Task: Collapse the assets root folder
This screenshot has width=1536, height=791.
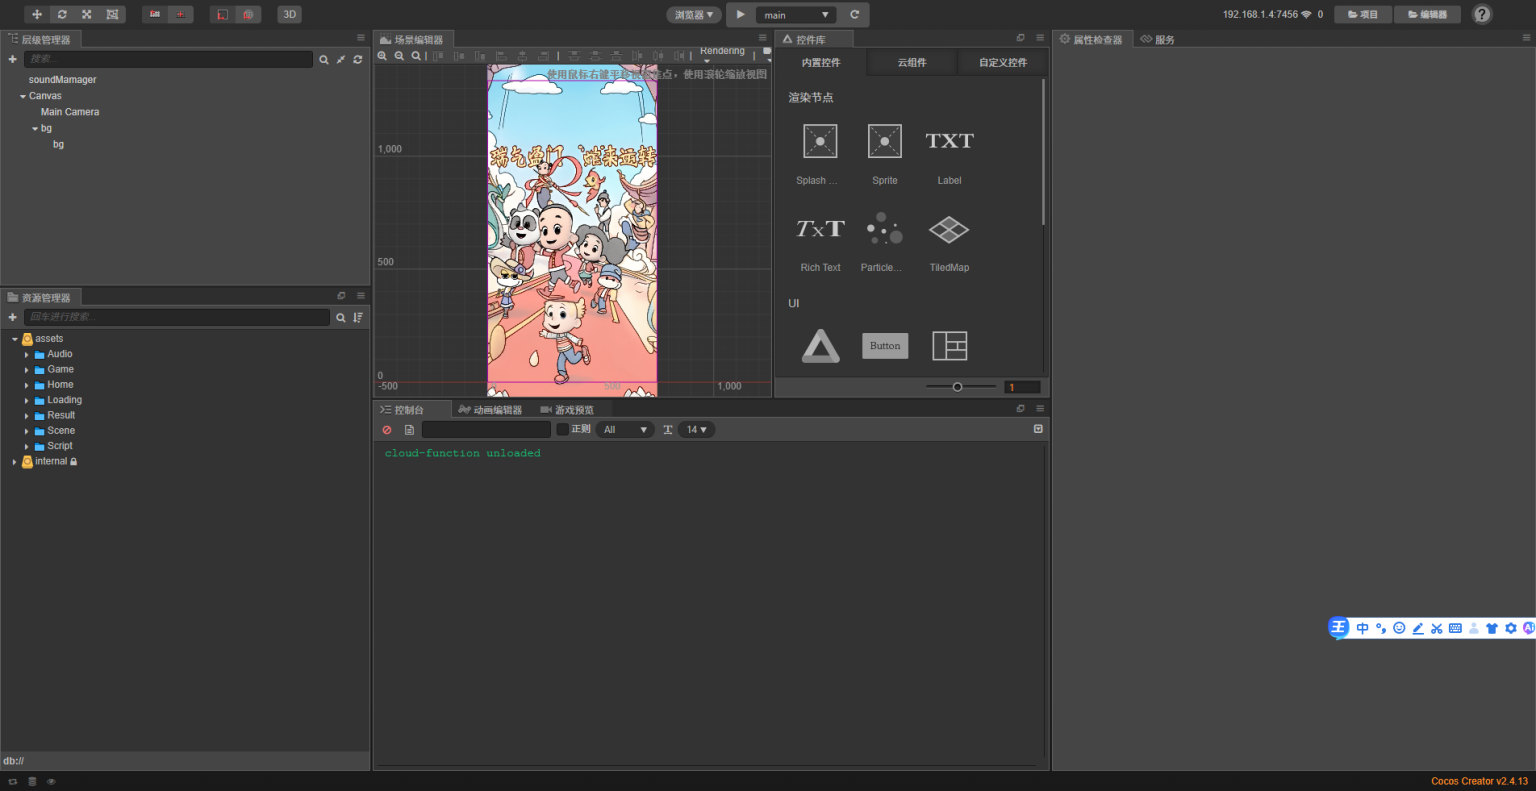Action: tap(15, 339)
